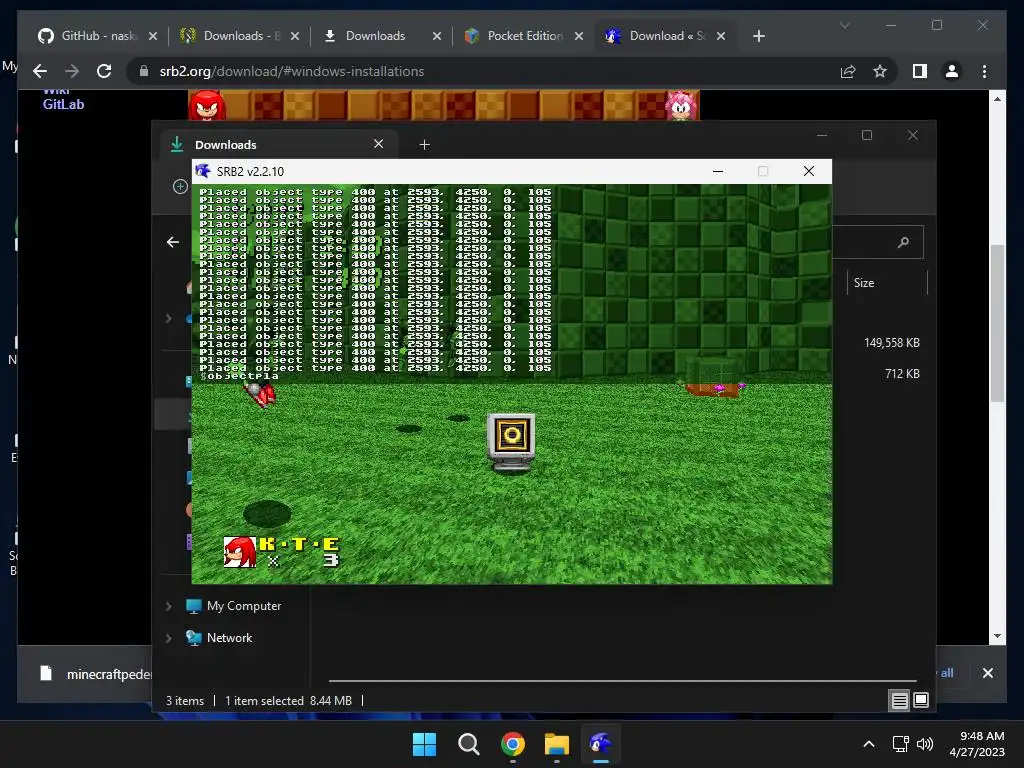Toggle Chrome side panel
This screenshot has width=1024, height=768.
pyautogui.click(x=920, y=71)
